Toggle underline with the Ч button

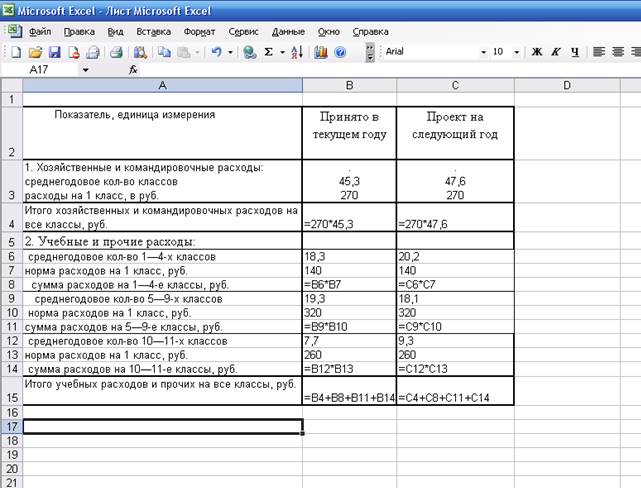pyautogui.click(x=575, y=52)
